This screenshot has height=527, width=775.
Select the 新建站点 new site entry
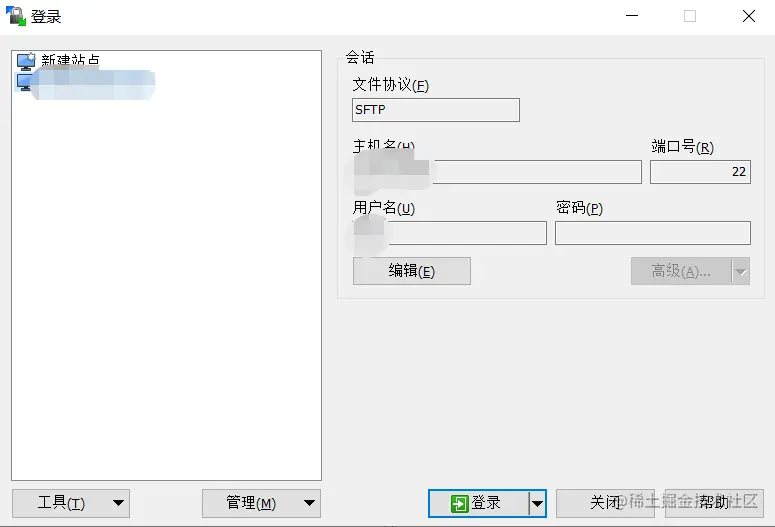click(58, 61)
